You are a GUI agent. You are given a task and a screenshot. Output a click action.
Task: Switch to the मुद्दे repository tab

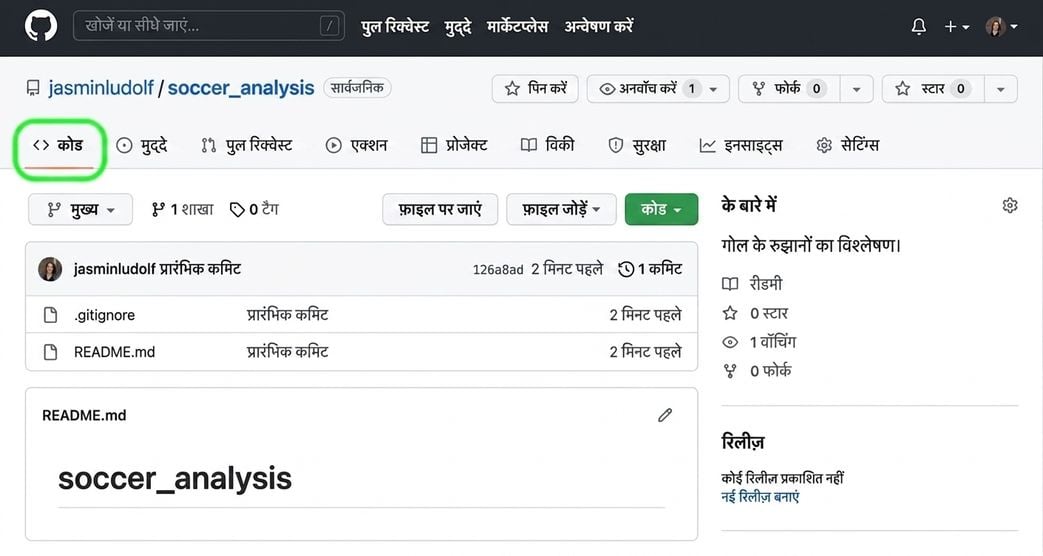click(142, 145)
